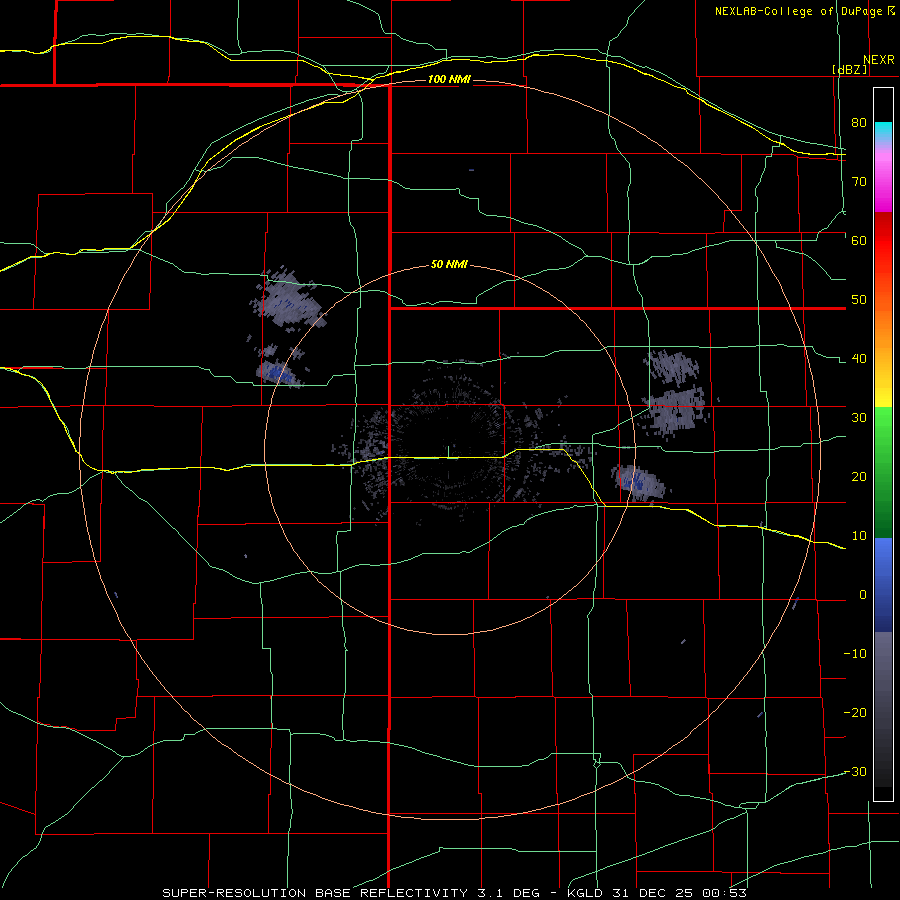Click the -10 dBZ value on the color scale
Viewport: 900px width, 900px height.
[x=855, y=654]
